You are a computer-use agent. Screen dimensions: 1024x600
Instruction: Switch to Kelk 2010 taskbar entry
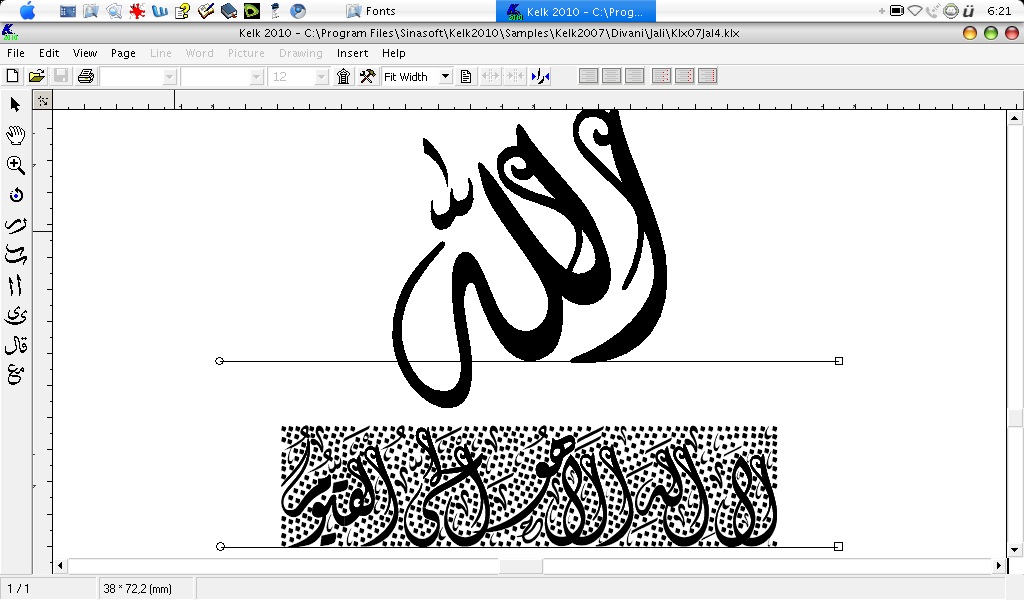[x=576, y=11]
